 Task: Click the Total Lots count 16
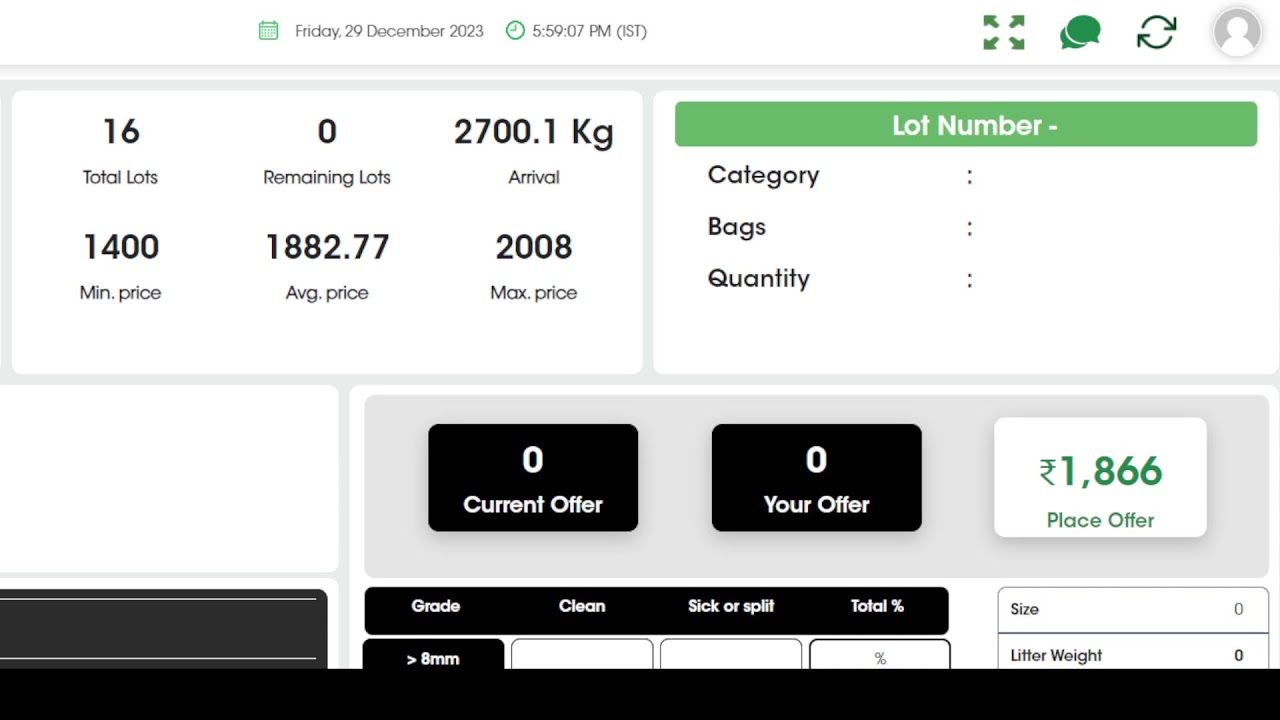[121, 132]
